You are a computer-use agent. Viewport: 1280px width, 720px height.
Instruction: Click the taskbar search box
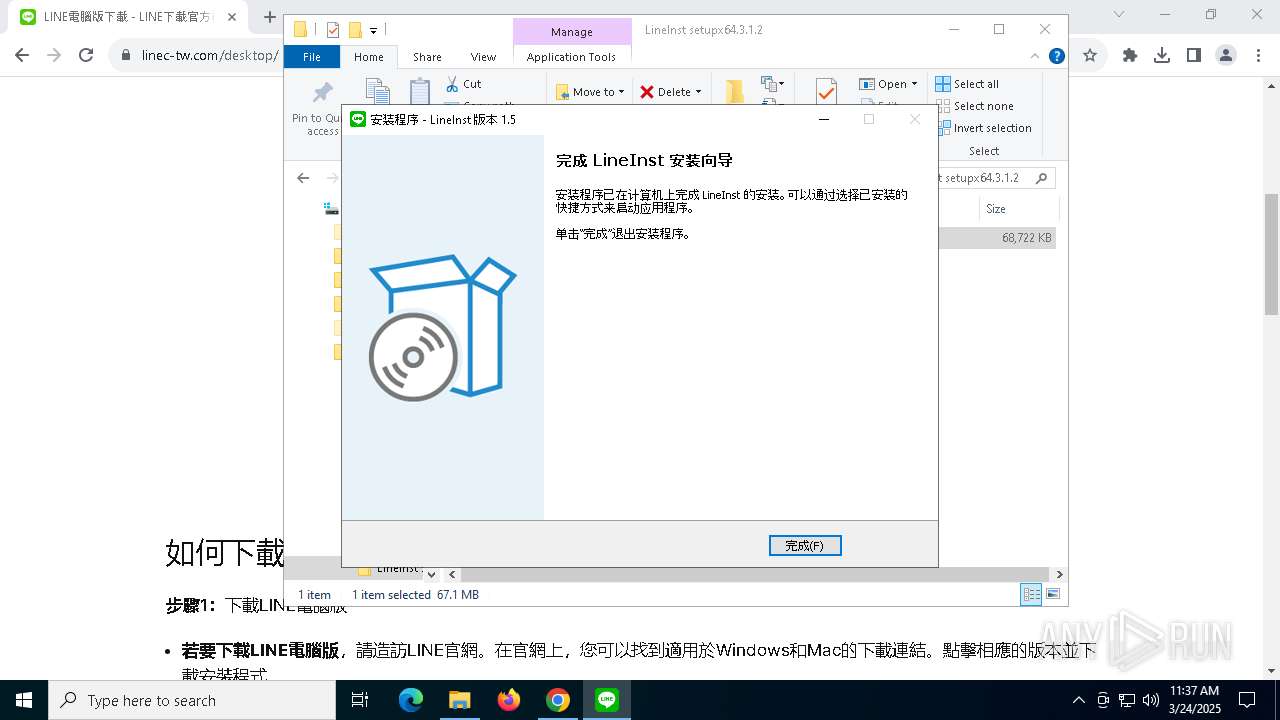(192, 700)
